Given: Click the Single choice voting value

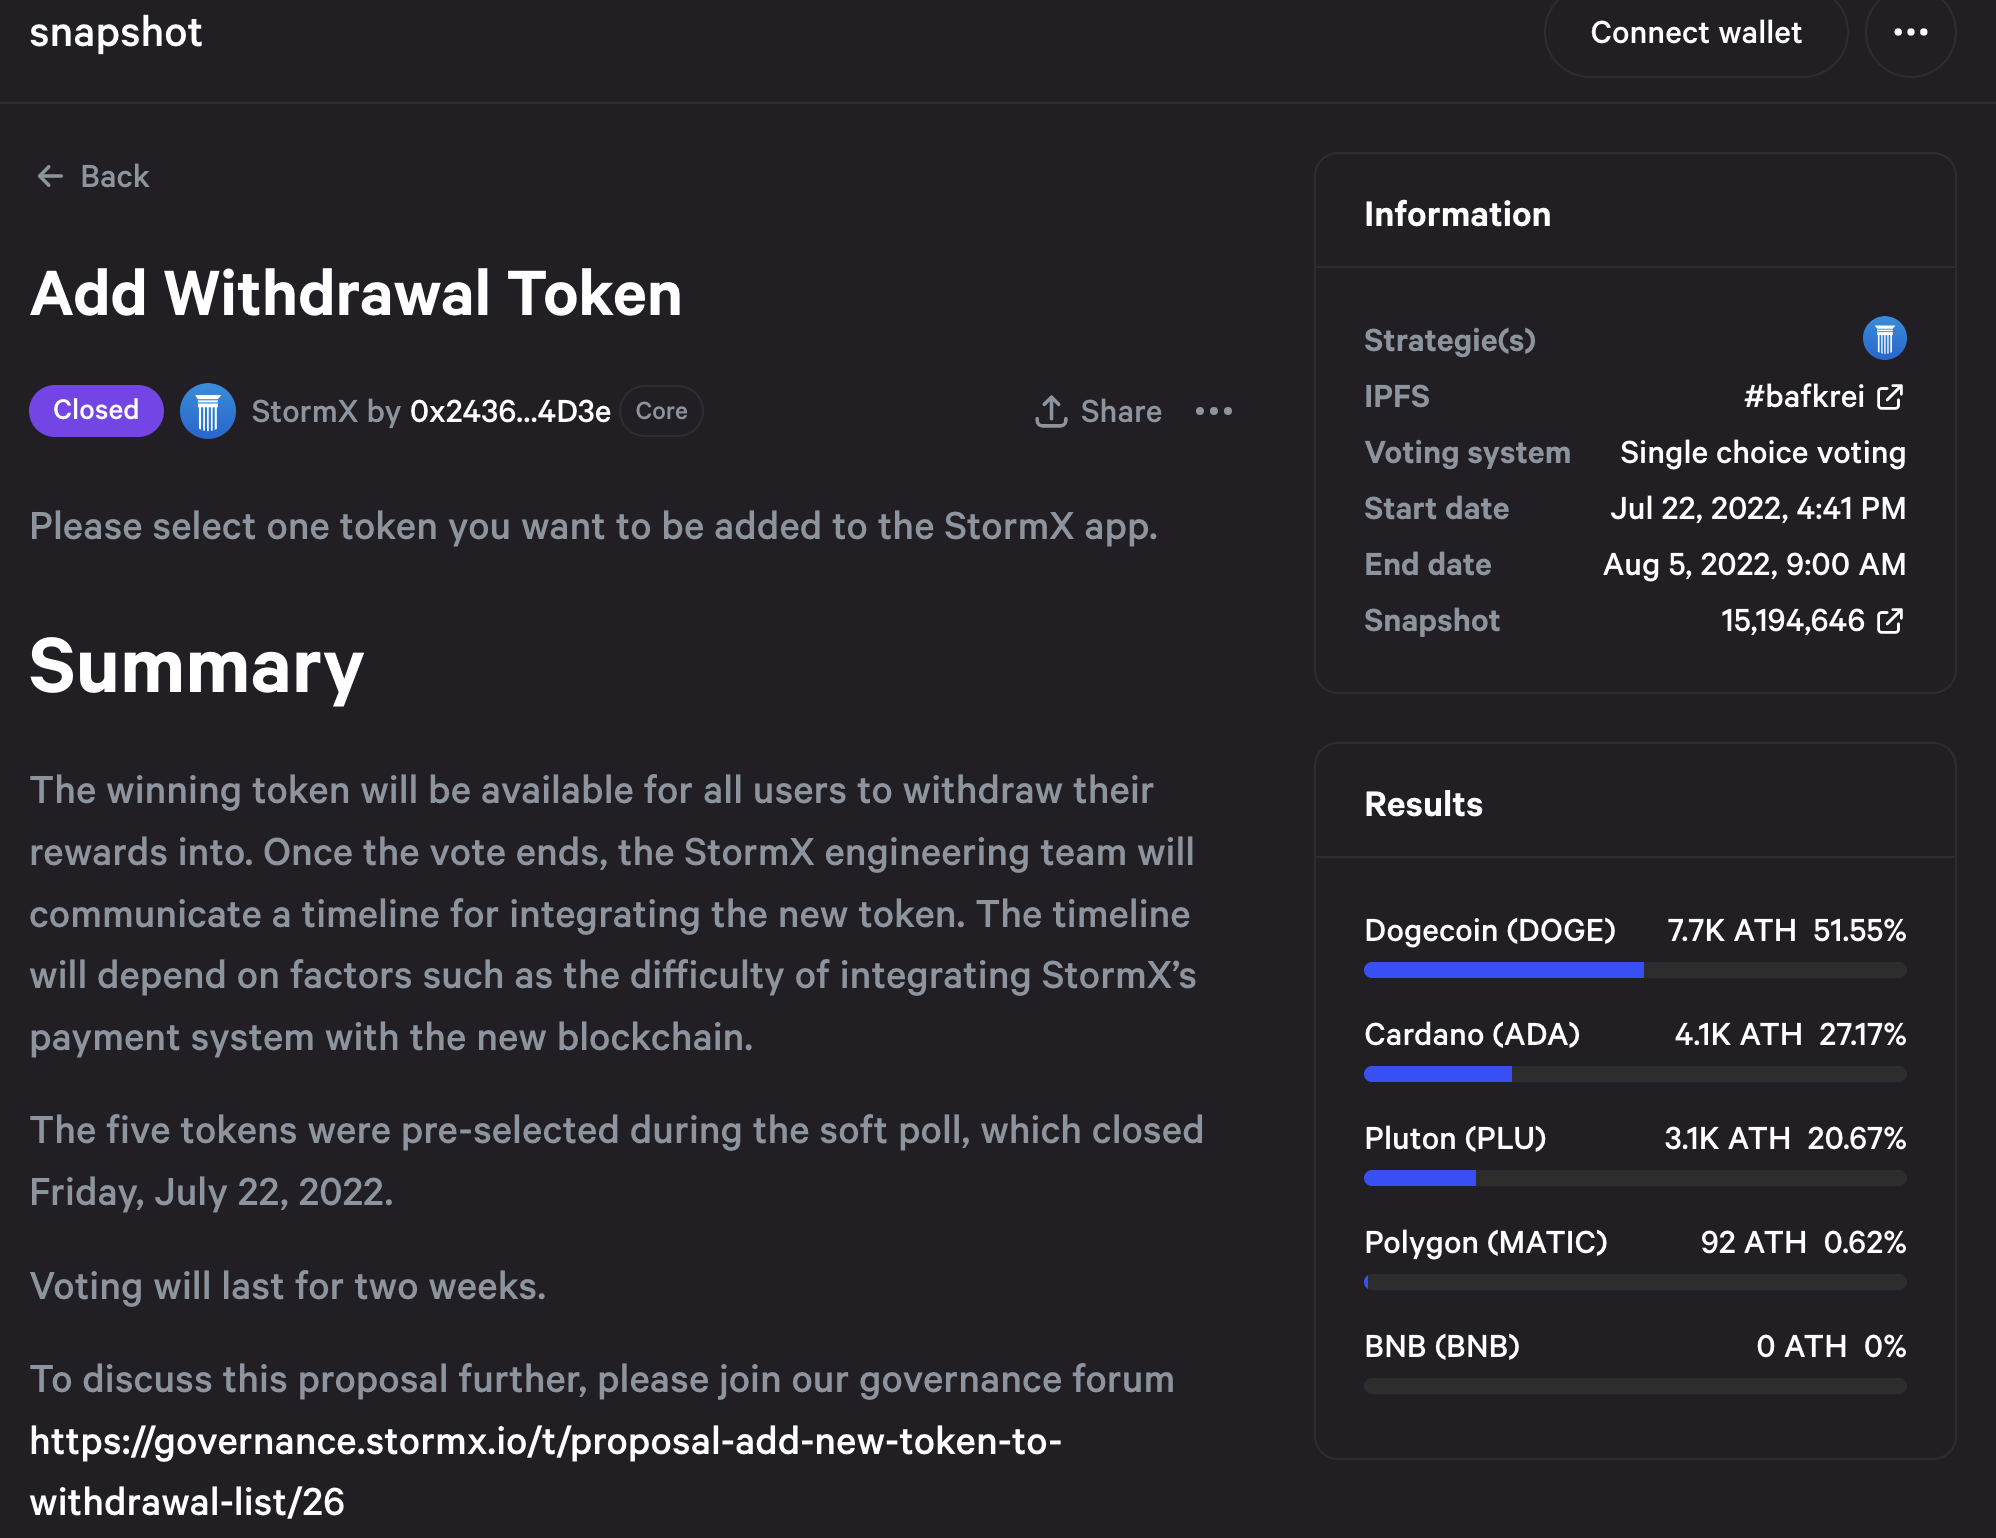Looking at the screenshot, I should (x=1763, y=453).
